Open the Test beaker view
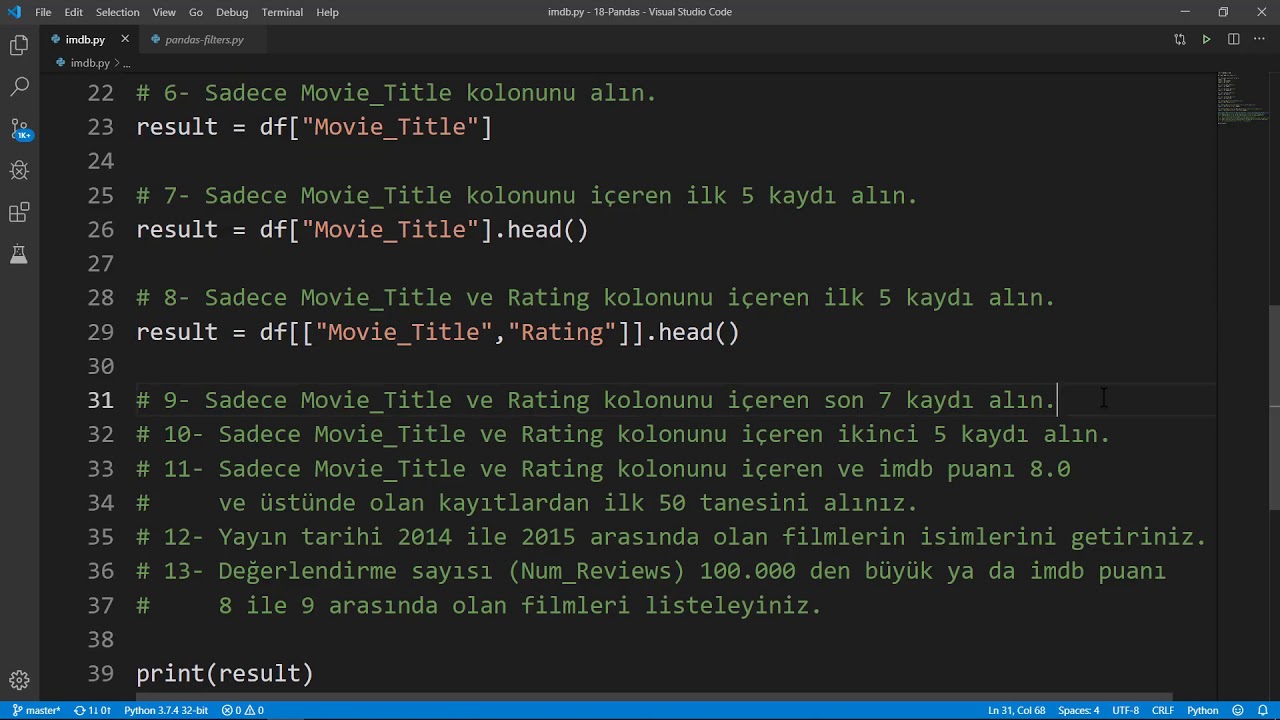The width and height of the screenshot is (1280, 720). (x=19, y=255)
